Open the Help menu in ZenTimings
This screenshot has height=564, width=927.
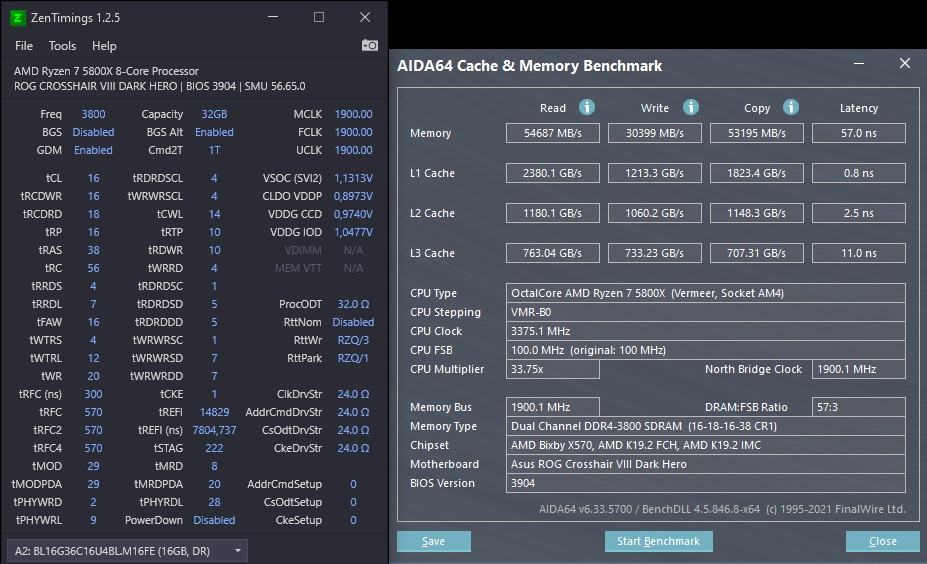[x=104, y=46]
